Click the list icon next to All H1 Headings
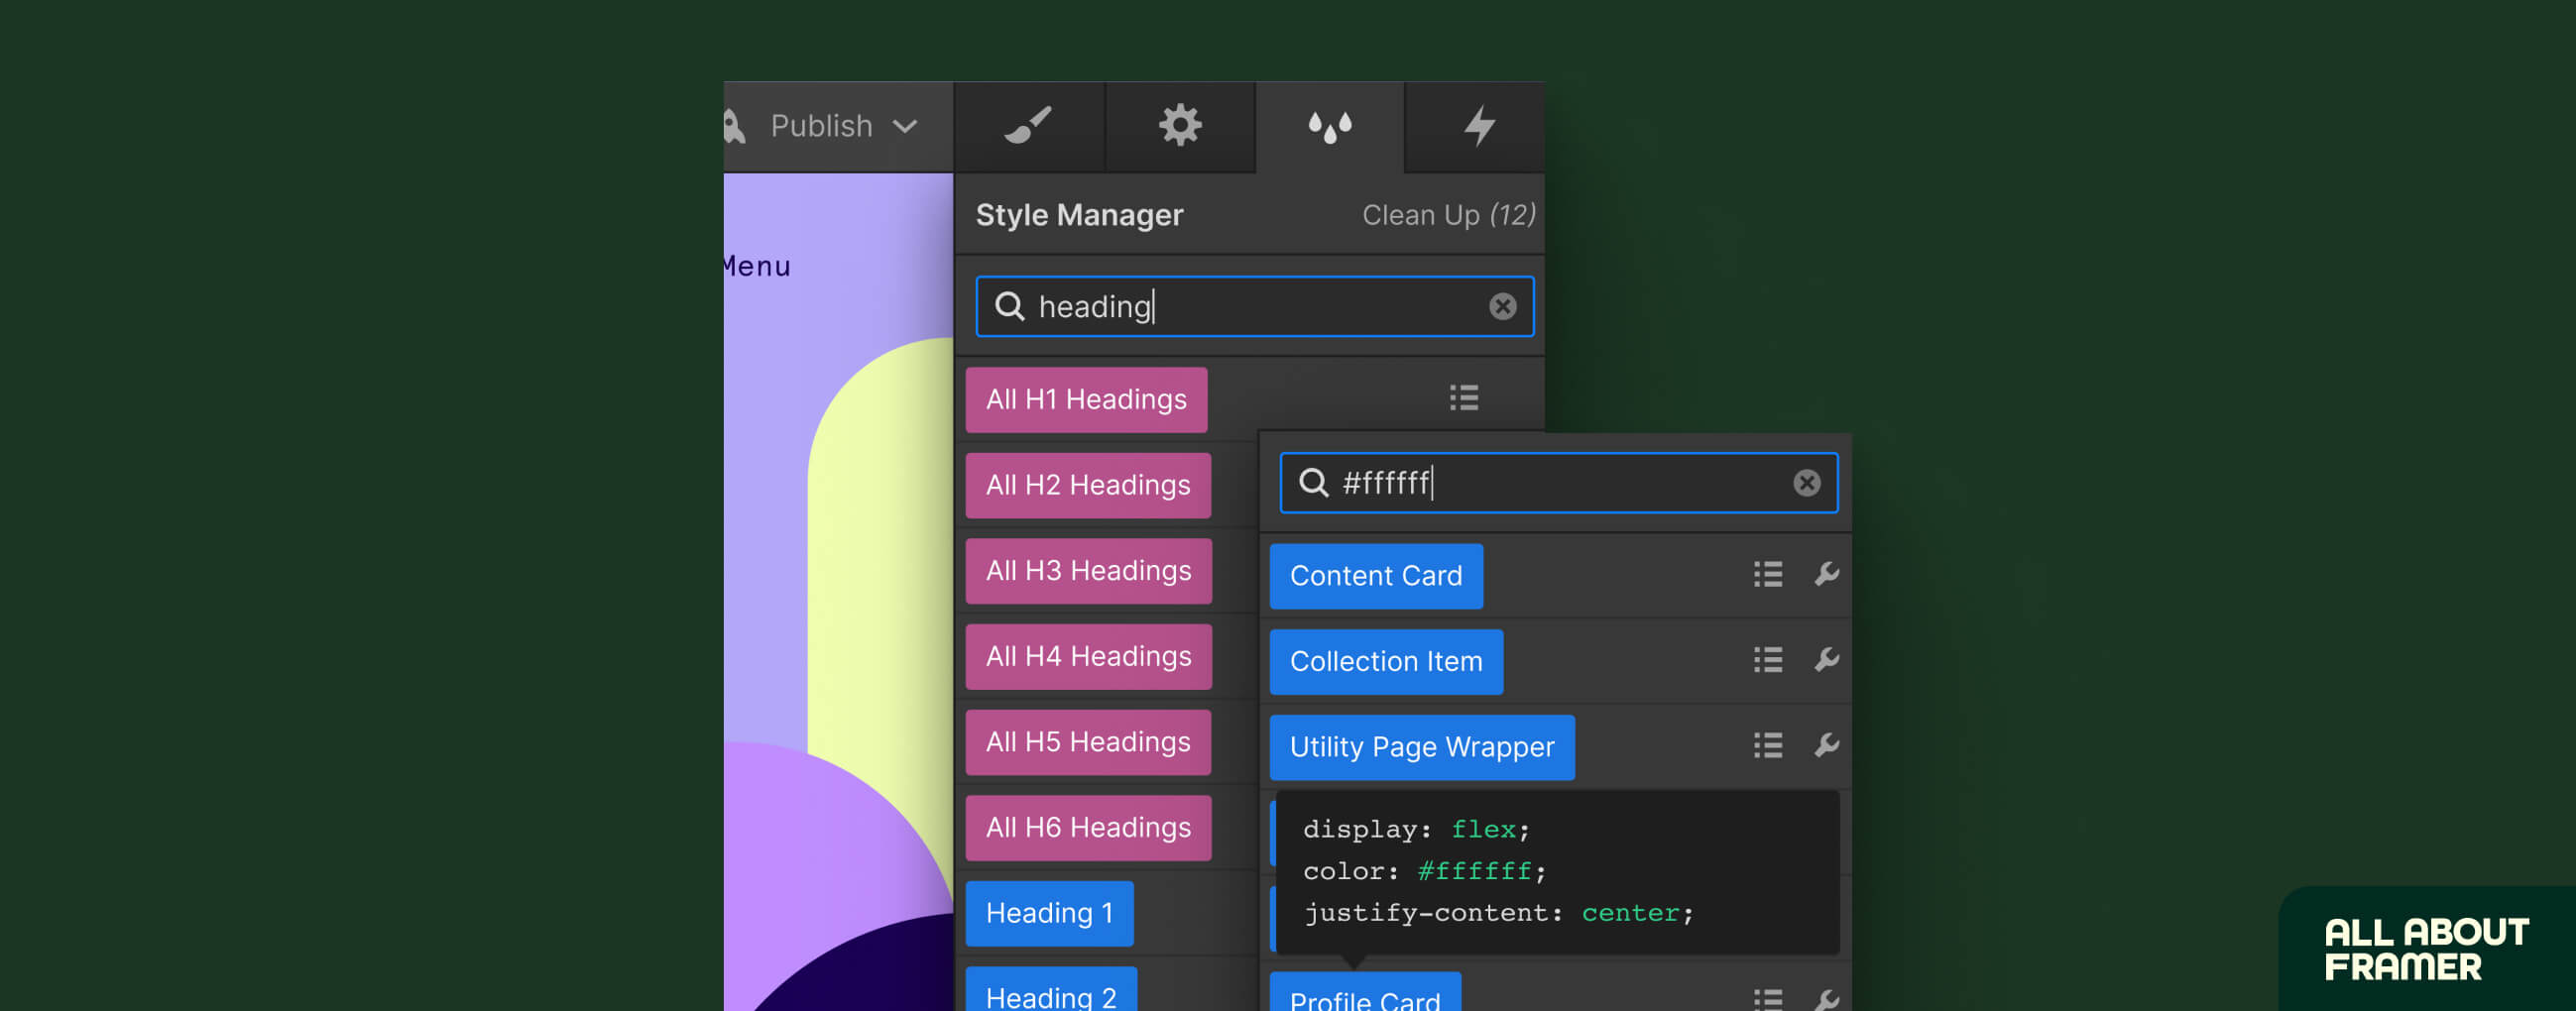Image resolution: width=2576 pixels, height=1011 pixels. tap(1463, 397)
